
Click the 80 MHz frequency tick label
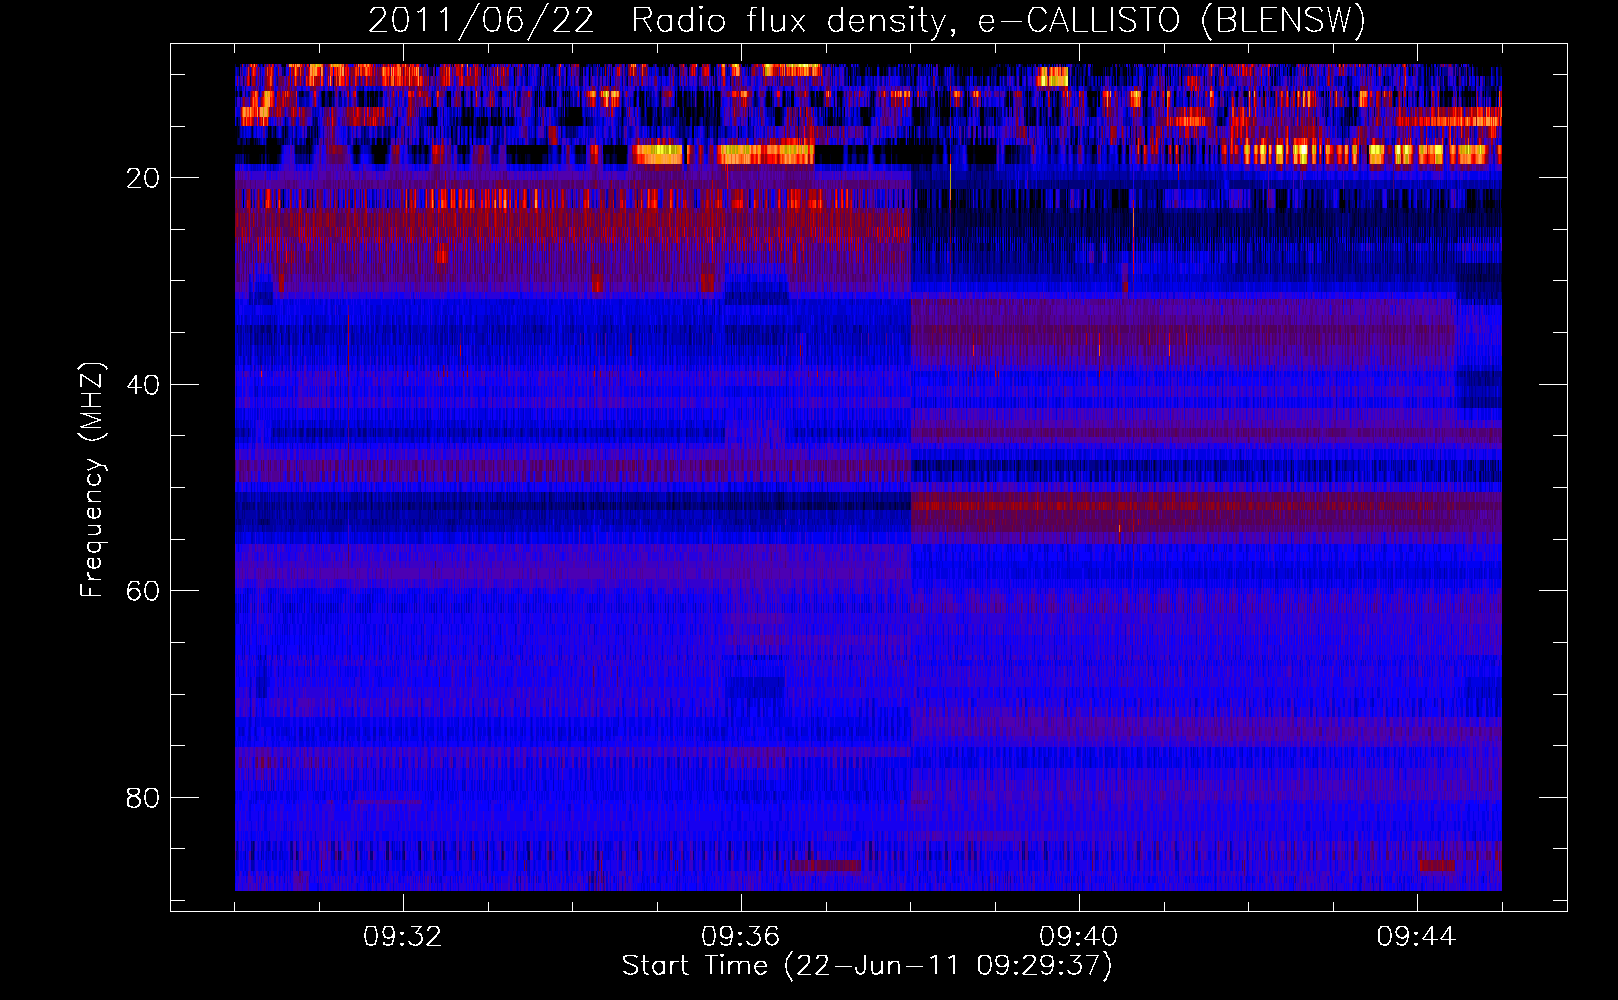pos(144,798)
